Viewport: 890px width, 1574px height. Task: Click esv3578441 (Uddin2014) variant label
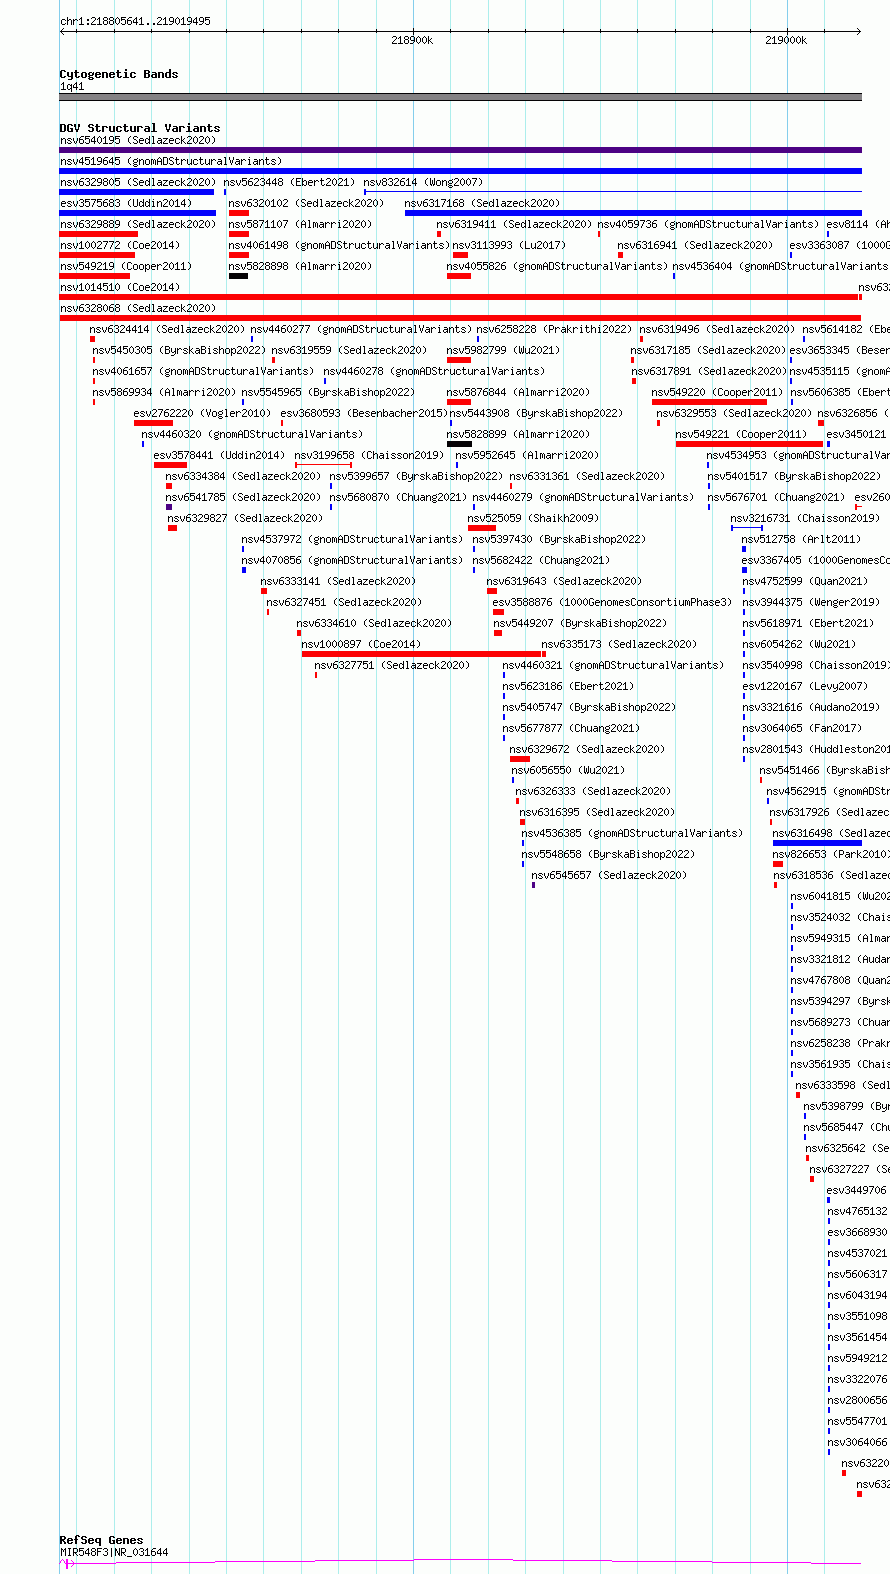pyautogui.click(x=220, y=455)
